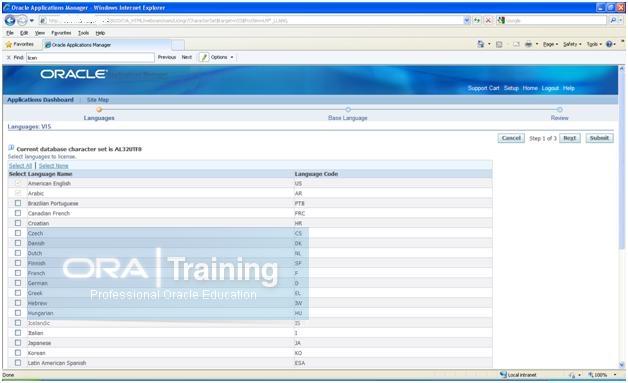Open the Print options dropdown arrow
This screenshot has height=383, width=628.
pos(537,44)
